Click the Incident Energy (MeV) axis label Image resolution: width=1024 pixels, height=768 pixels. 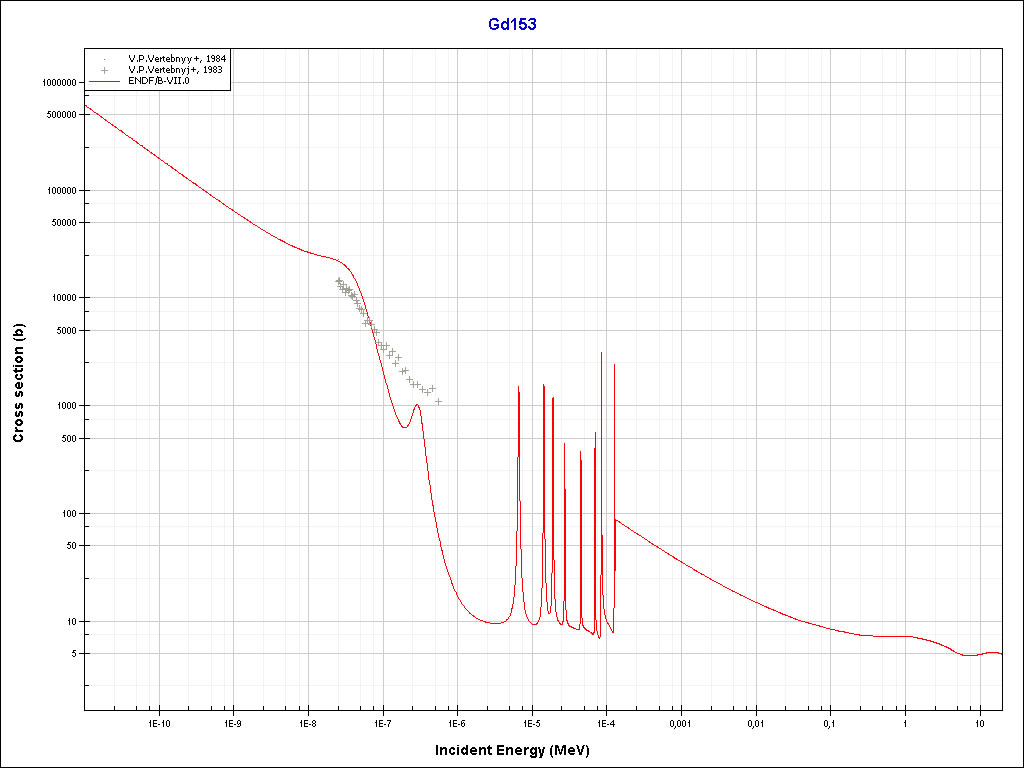click(x=519, y=749)
